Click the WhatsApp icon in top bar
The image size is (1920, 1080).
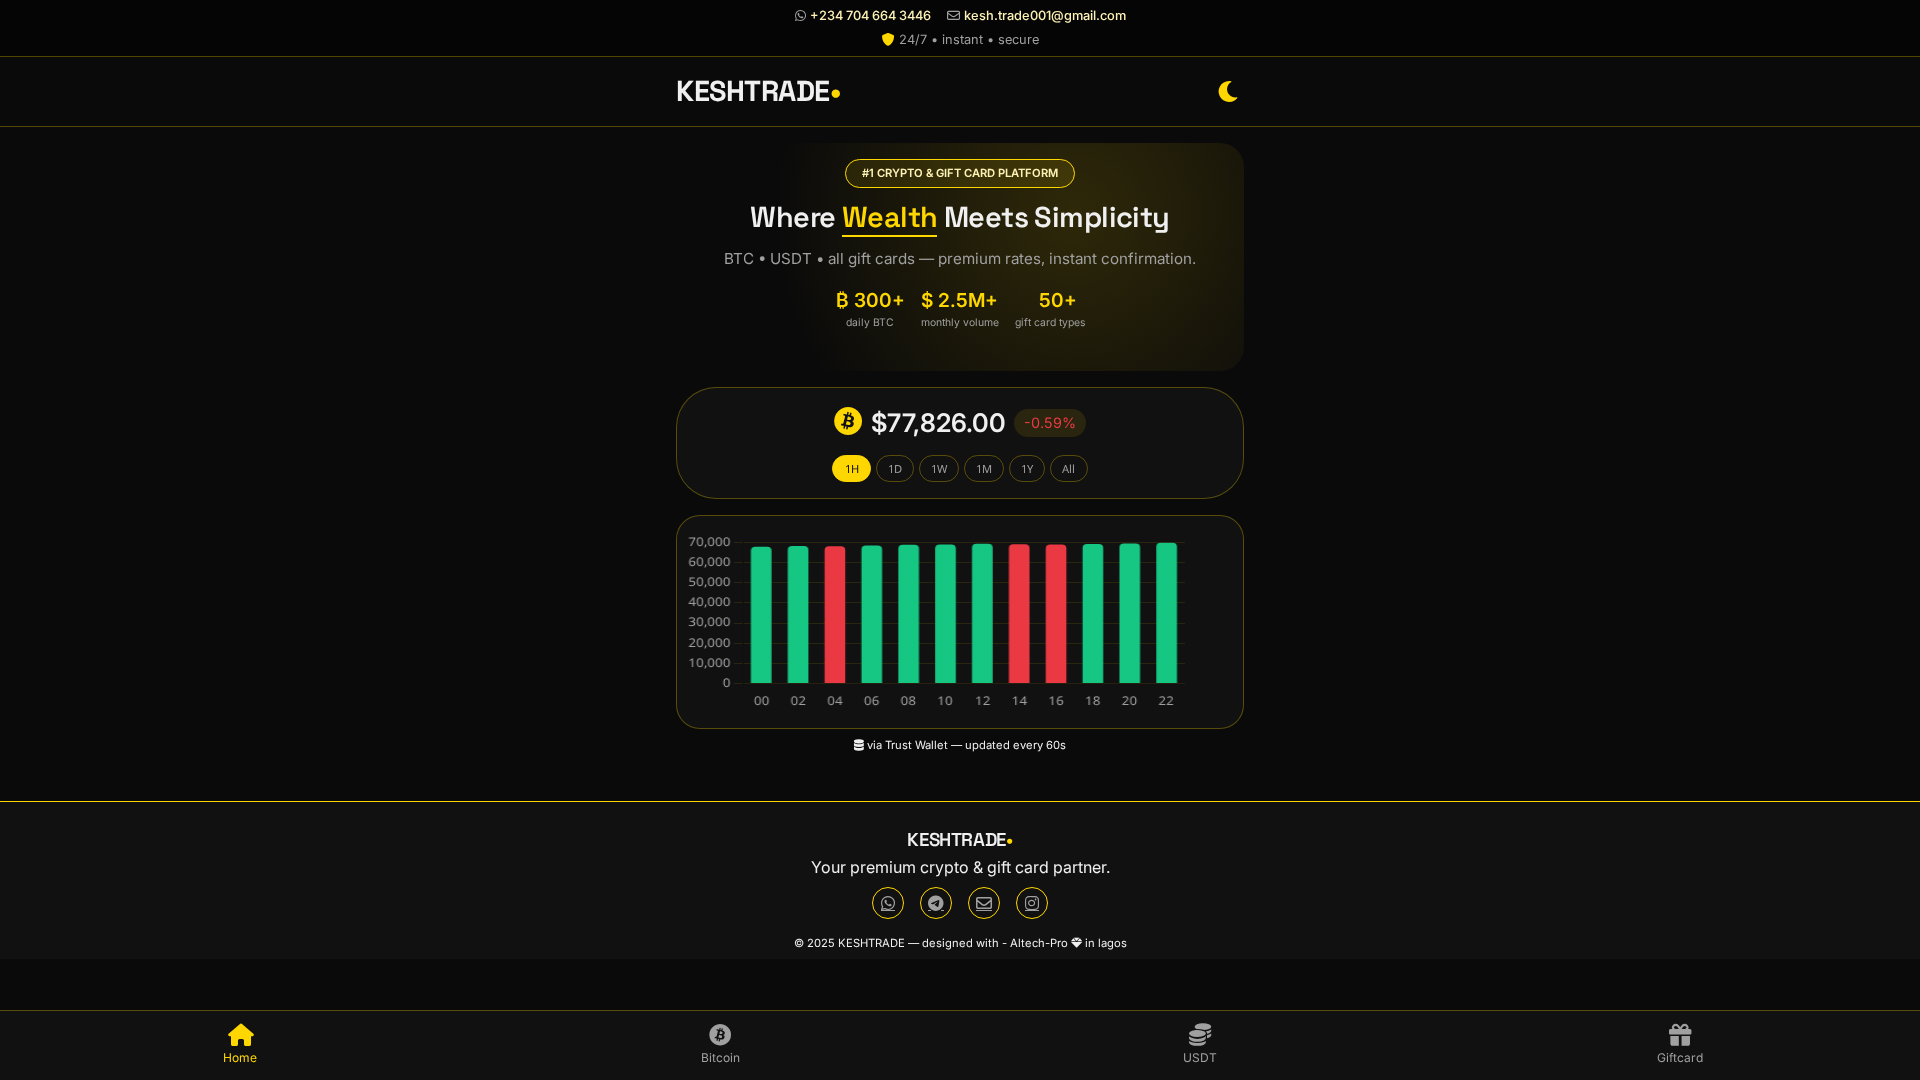pyautogui.click(x=800, y=16)
